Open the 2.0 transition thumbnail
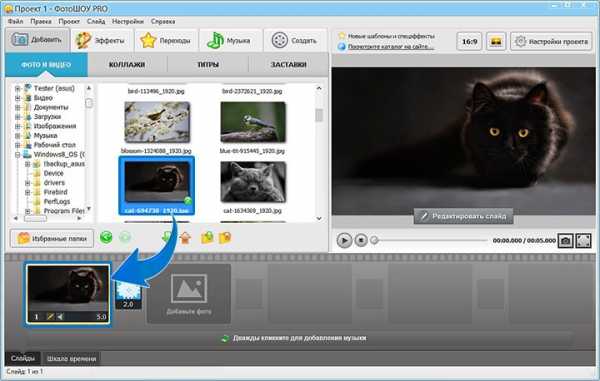Image resolution: width=600 pixels, height=381 pixels. 128,295
